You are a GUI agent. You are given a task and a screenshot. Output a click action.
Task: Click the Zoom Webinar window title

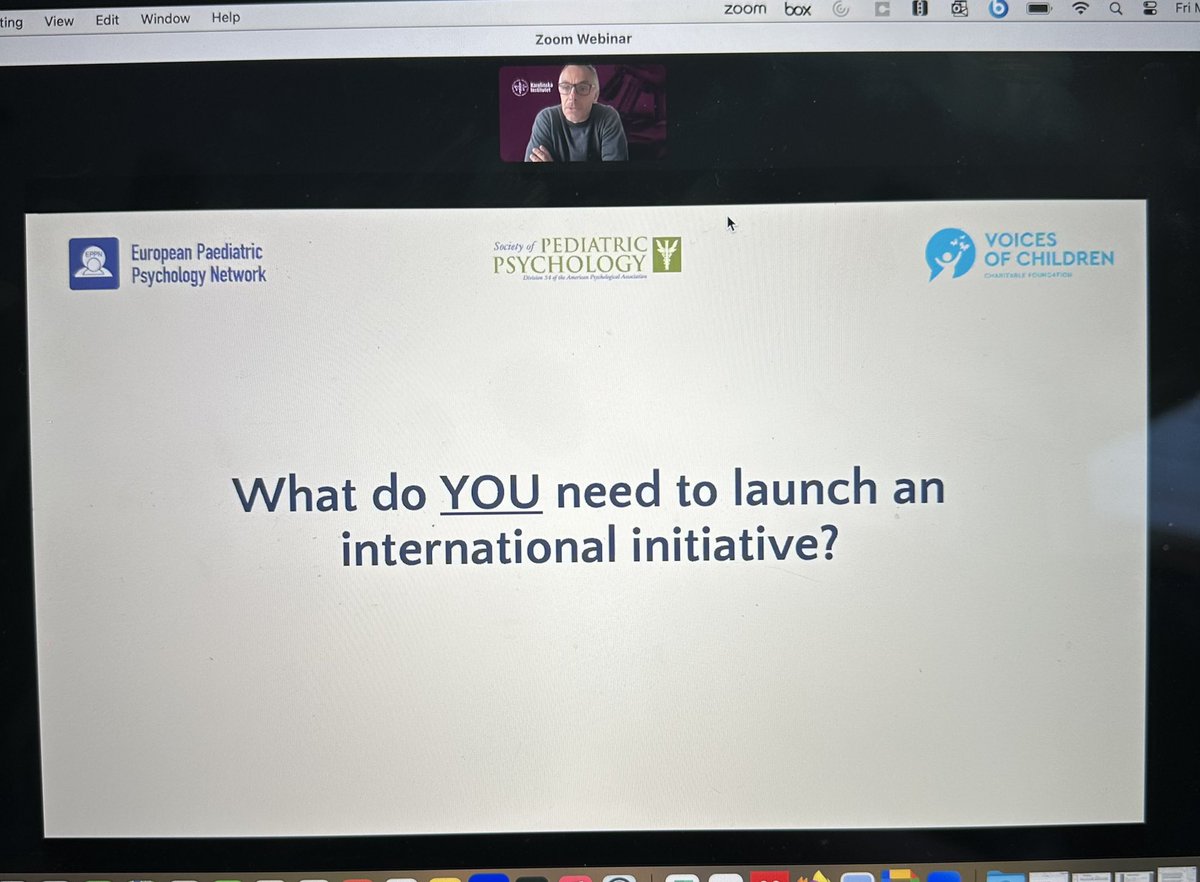(583, 39)
